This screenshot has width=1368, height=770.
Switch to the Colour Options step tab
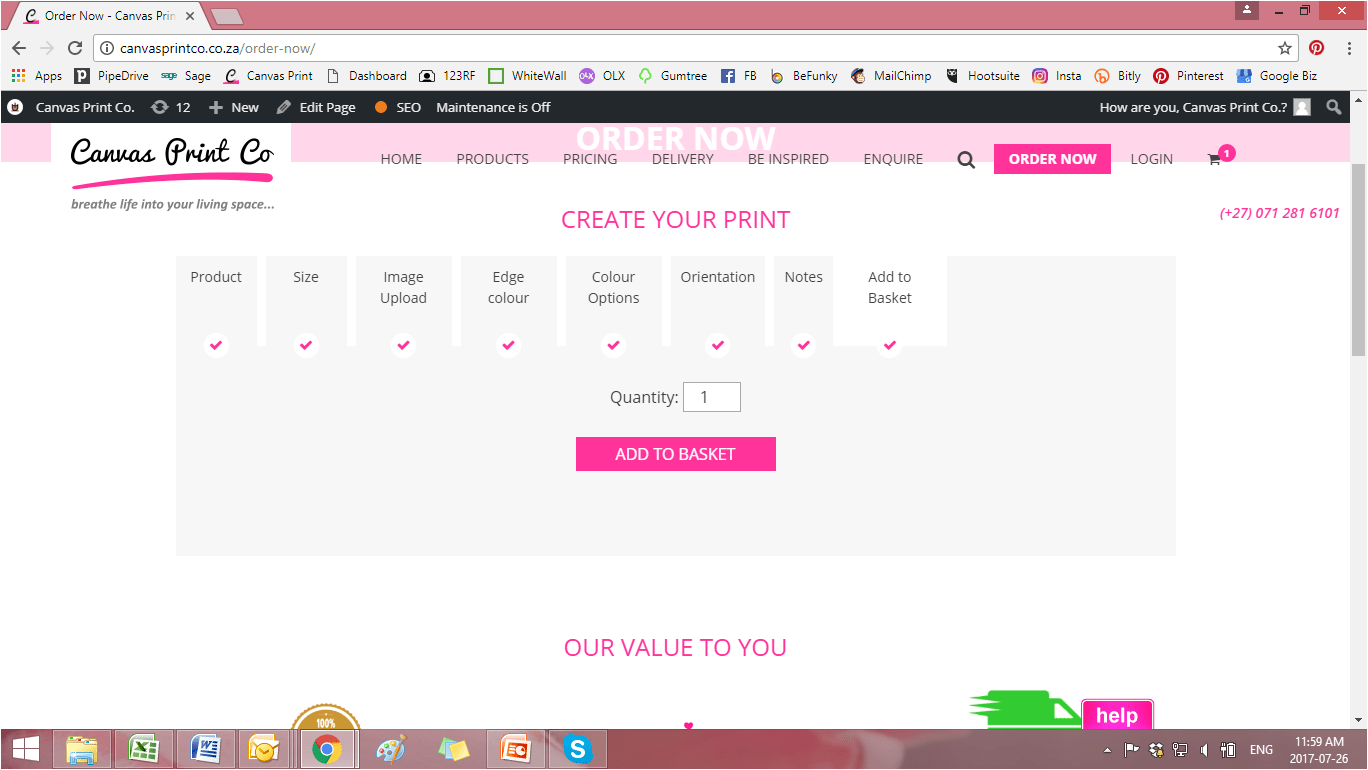(x=614, y=301)
